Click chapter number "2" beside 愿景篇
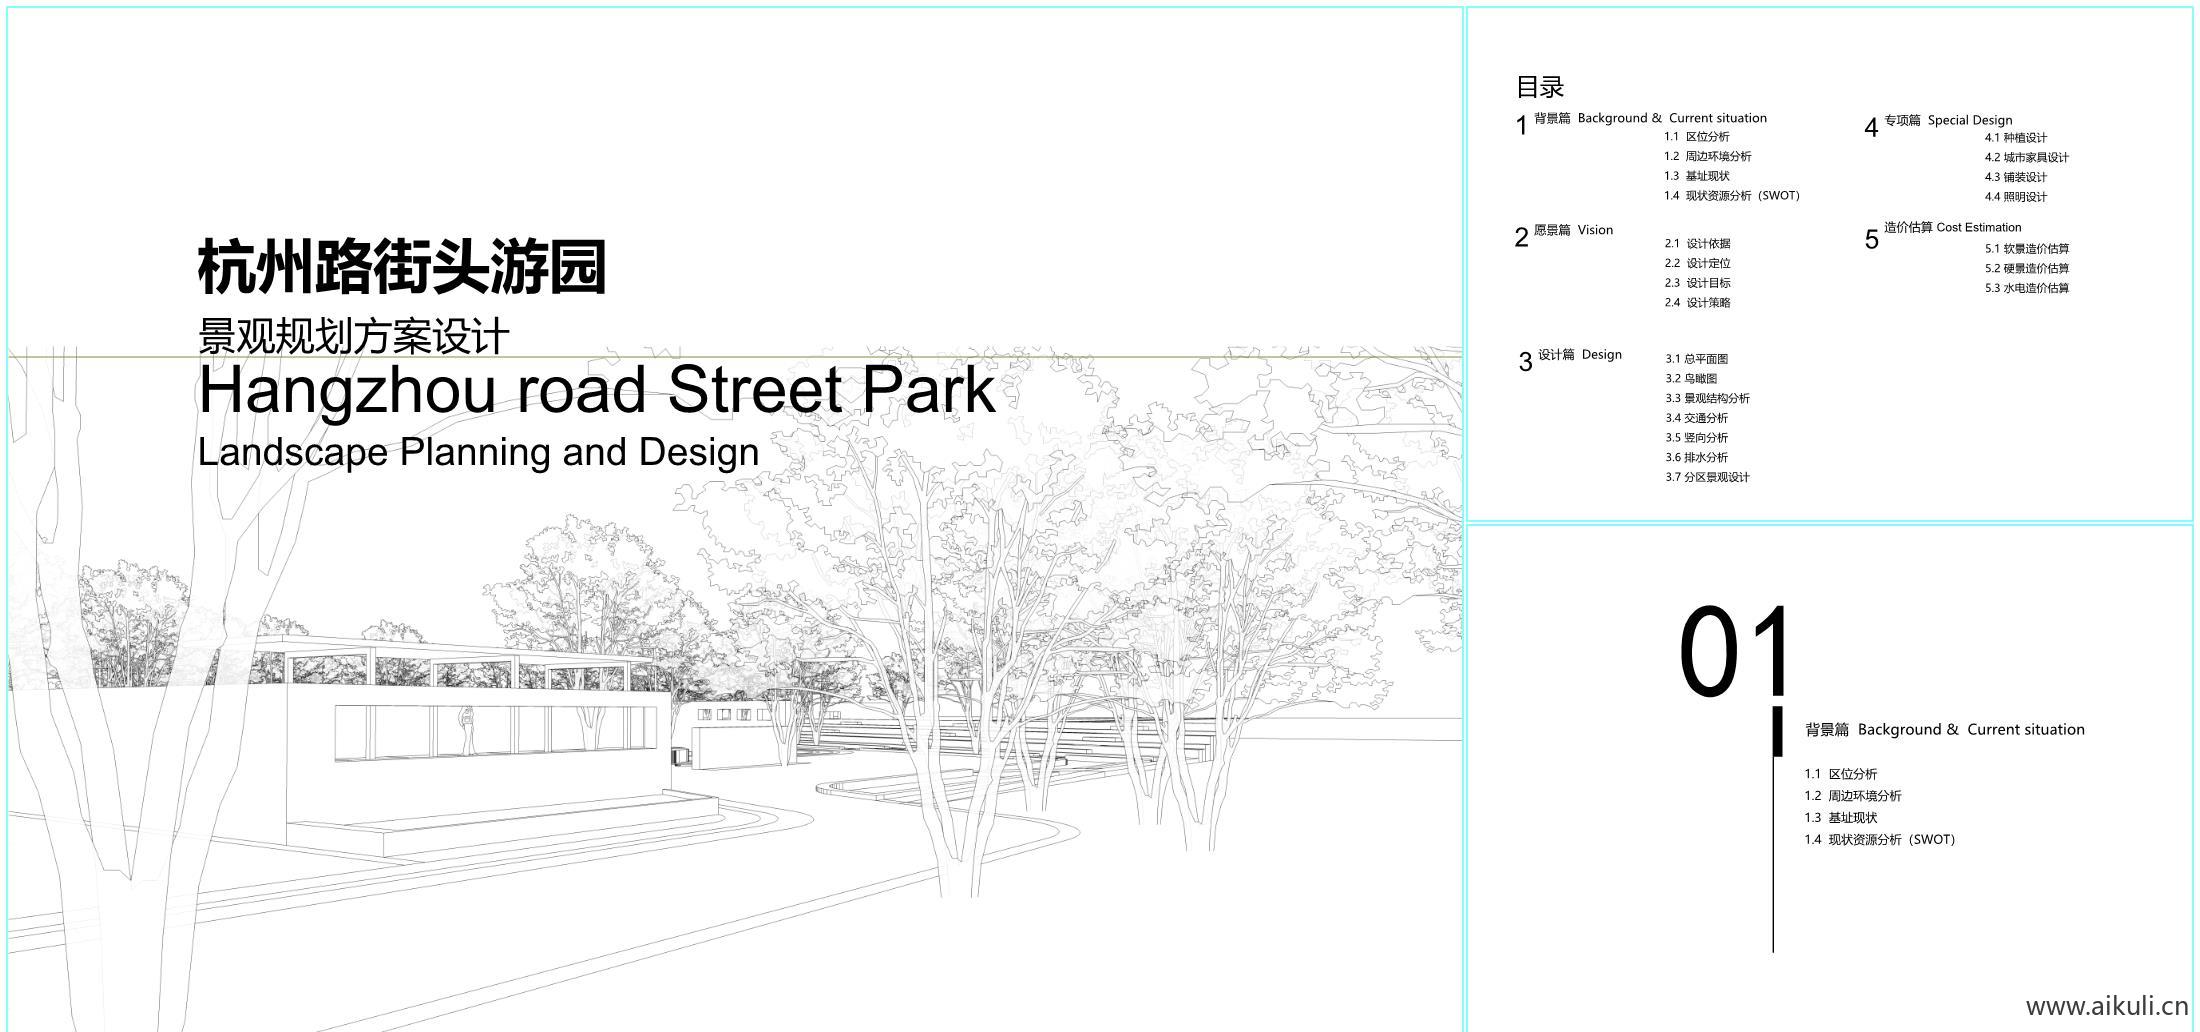 click(1521, 238)
